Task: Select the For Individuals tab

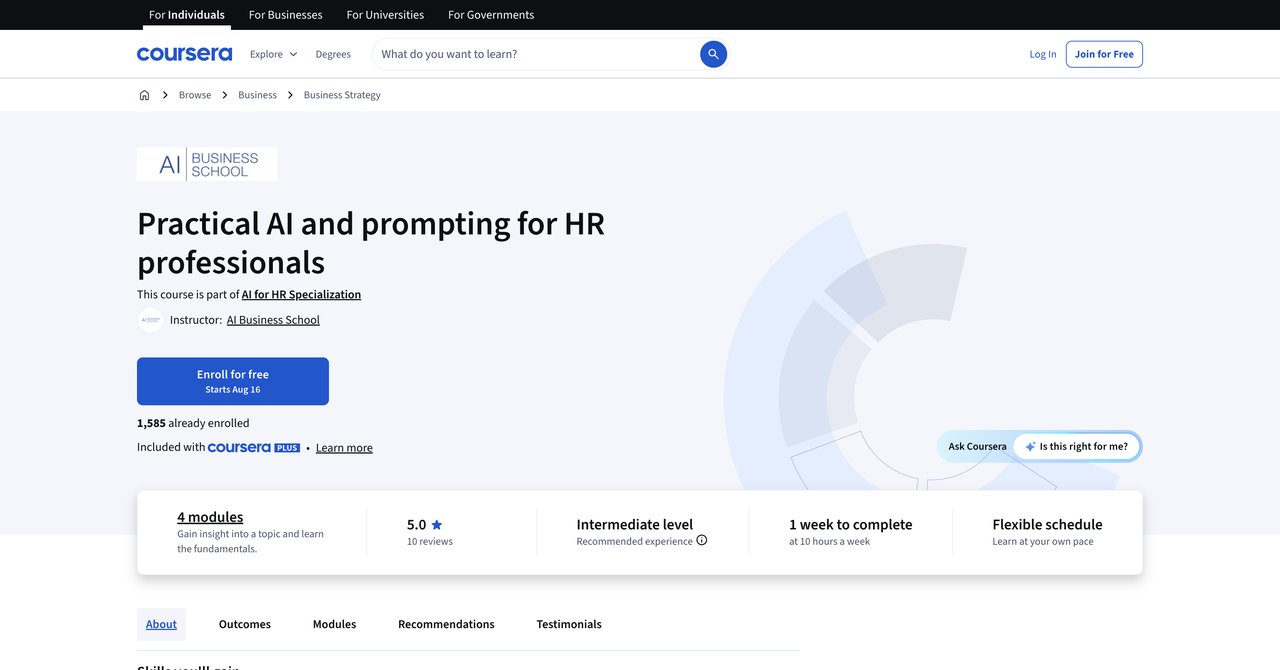Action: click(x=187, y=15)
